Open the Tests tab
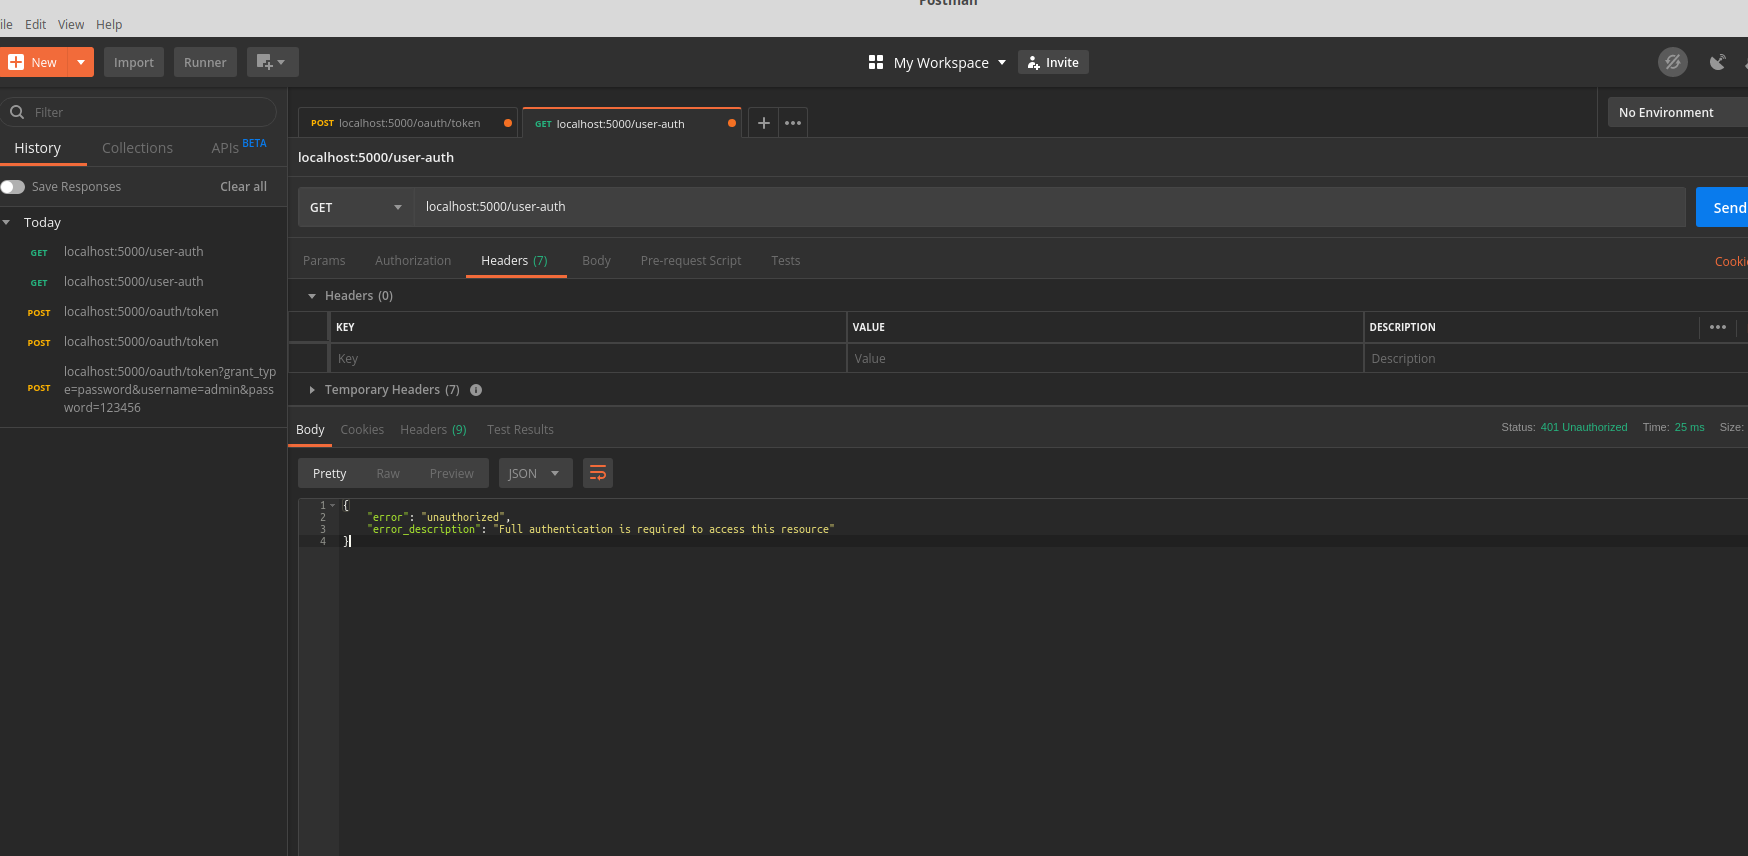This screenshot has height=856, width=1748. (786, 261)
